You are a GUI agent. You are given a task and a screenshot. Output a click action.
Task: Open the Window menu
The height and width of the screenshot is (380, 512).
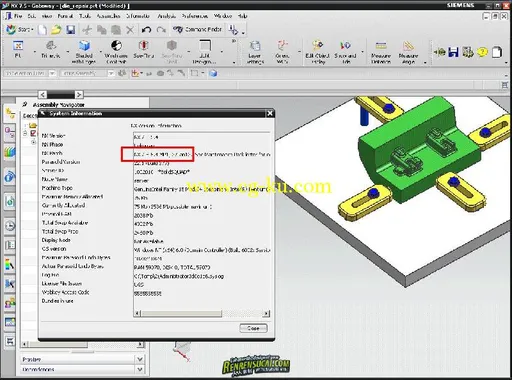tap(223, 16)
